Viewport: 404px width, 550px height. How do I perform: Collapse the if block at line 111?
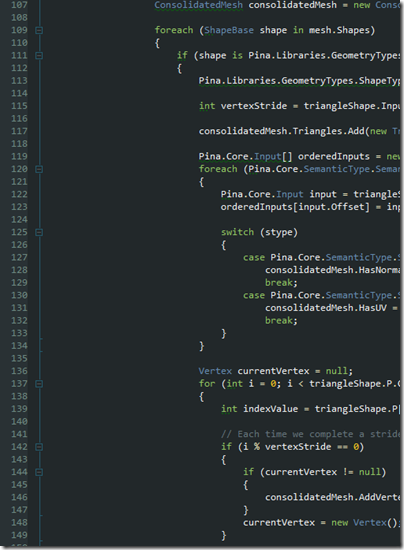(39, 56)
